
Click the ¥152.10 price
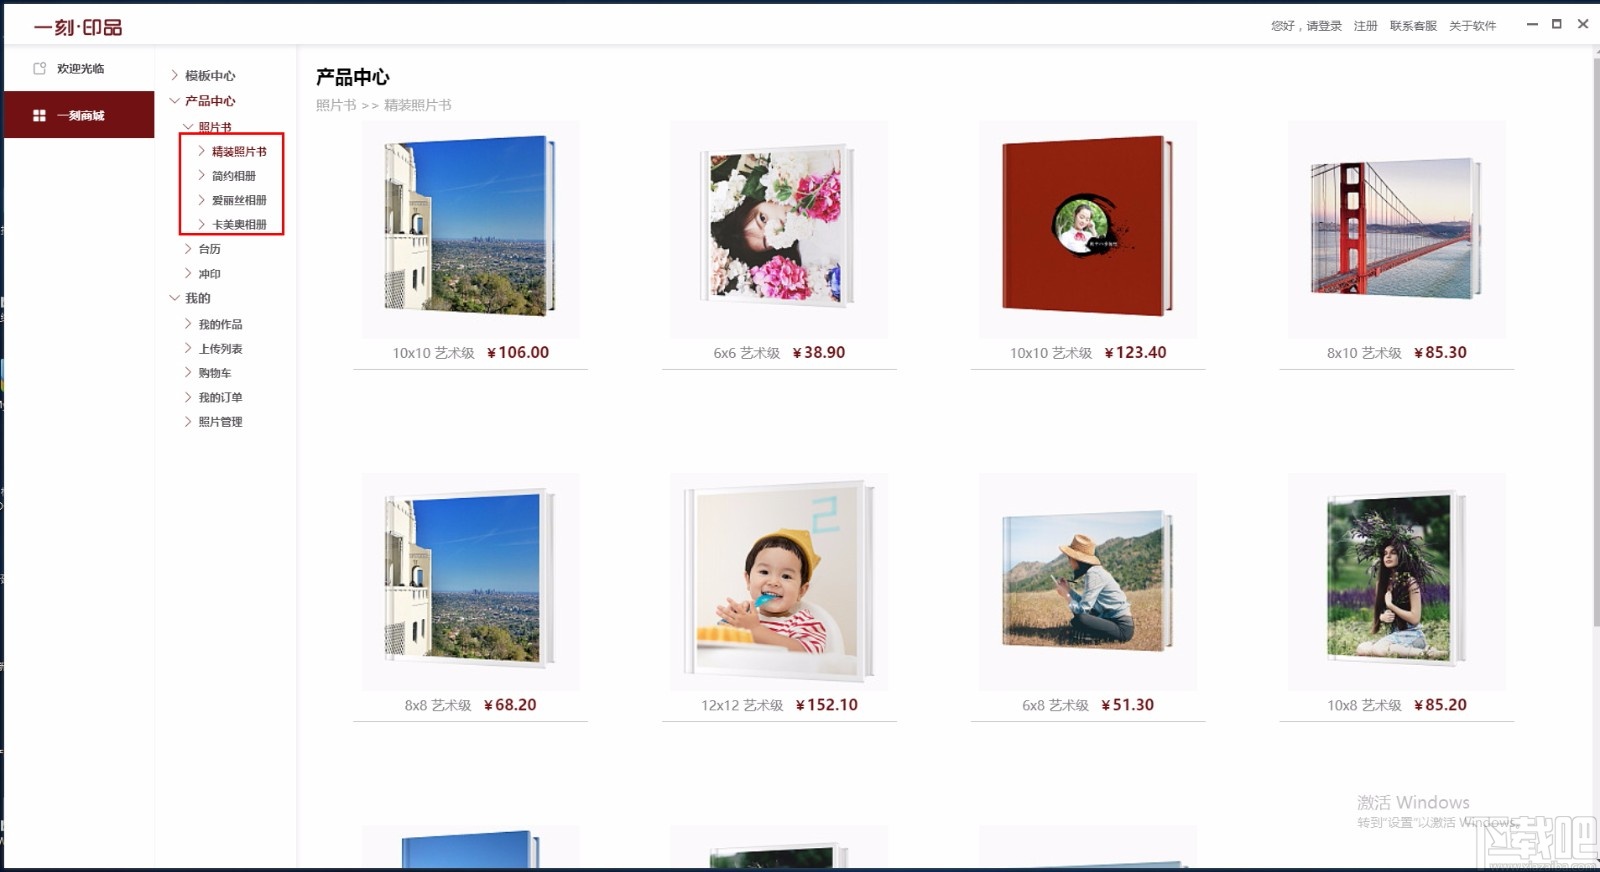(827, 705)
